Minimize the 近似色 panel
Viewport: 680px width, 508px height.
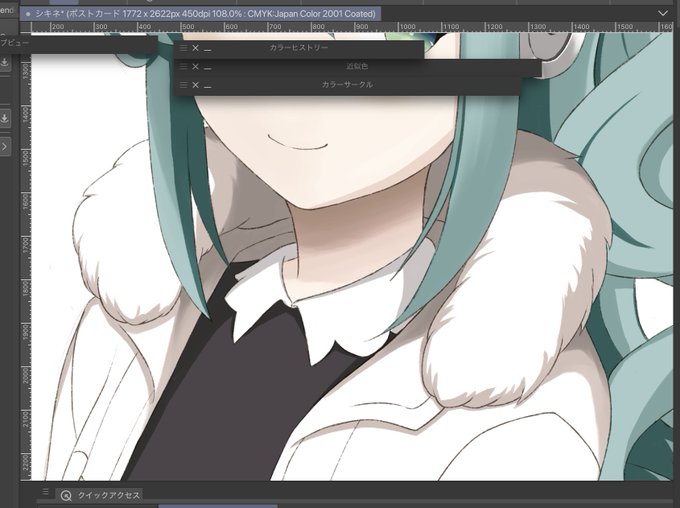[x=207, y=67]
